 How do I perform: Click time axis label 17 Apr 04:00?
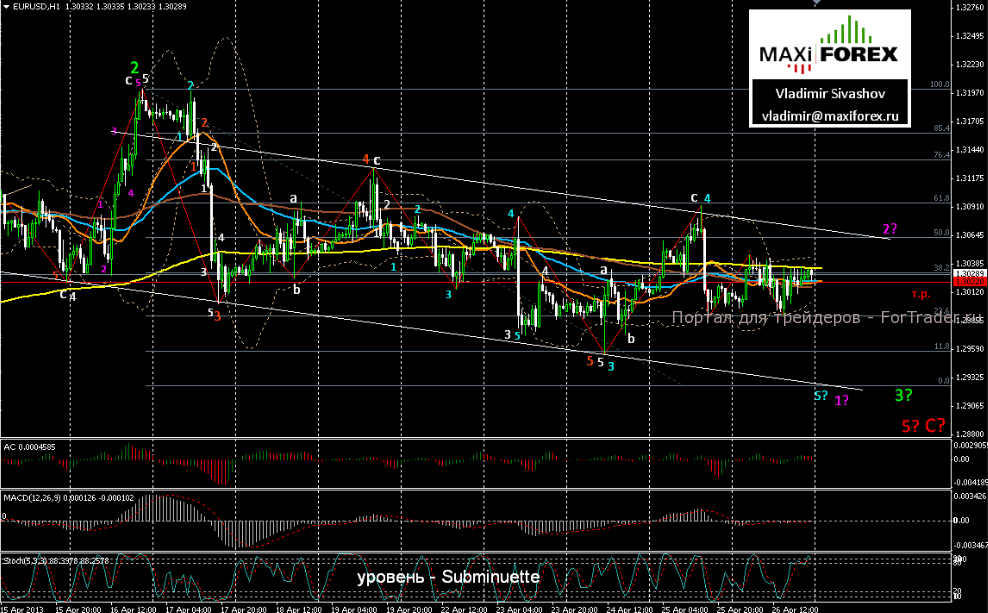coord(188,609)
